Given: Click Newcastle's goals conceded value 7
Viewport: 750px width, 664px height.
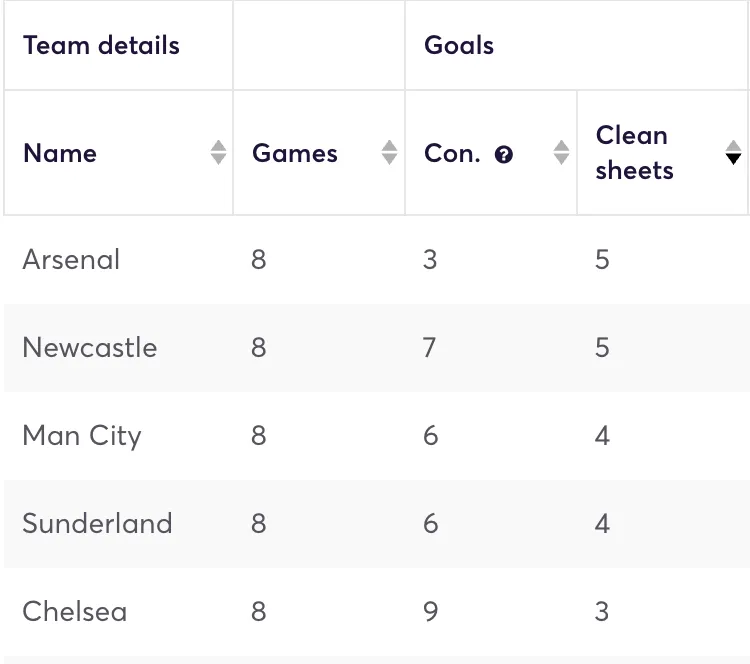Looking at the screenshot, I should pyautogui.click(x=430, y=348).
